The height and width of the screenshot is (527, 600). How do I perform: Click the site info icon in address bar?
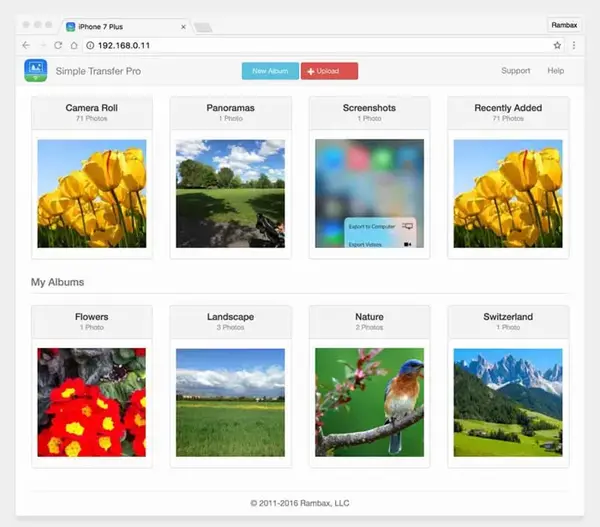click(90, 45)
